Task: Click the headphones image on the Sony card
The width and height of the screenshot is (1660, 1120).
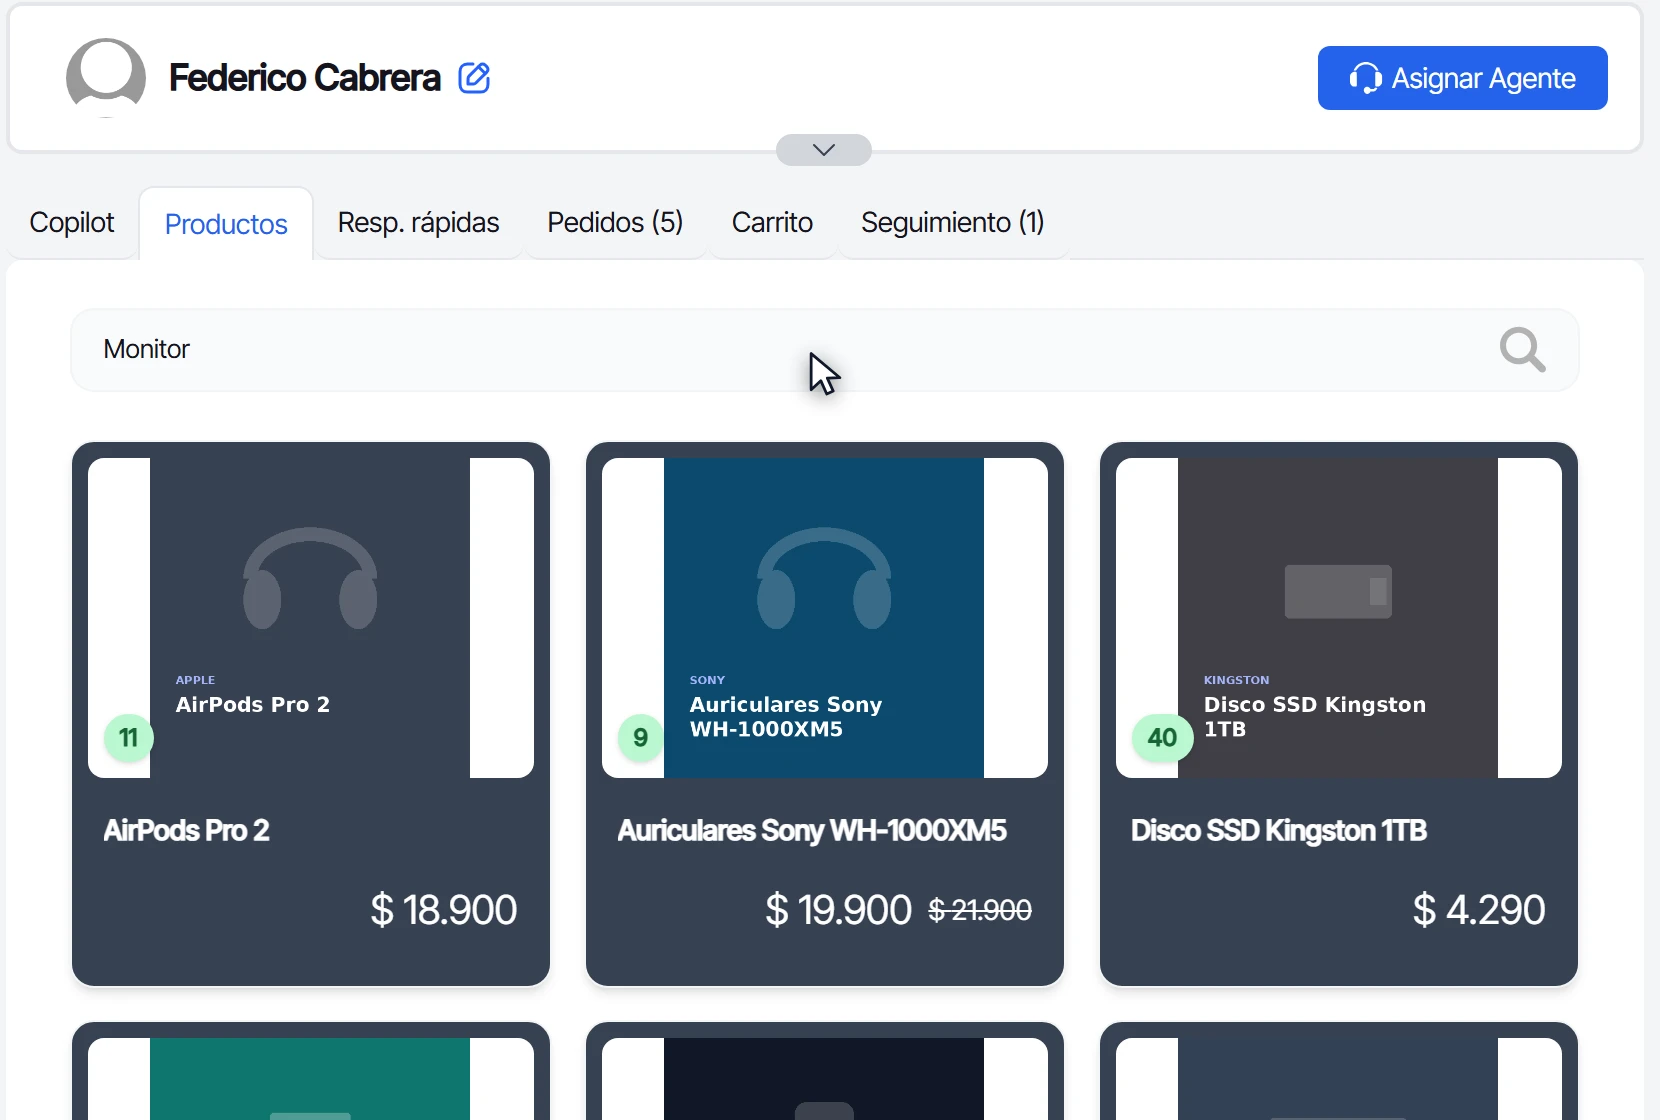Action: (824, 578)
